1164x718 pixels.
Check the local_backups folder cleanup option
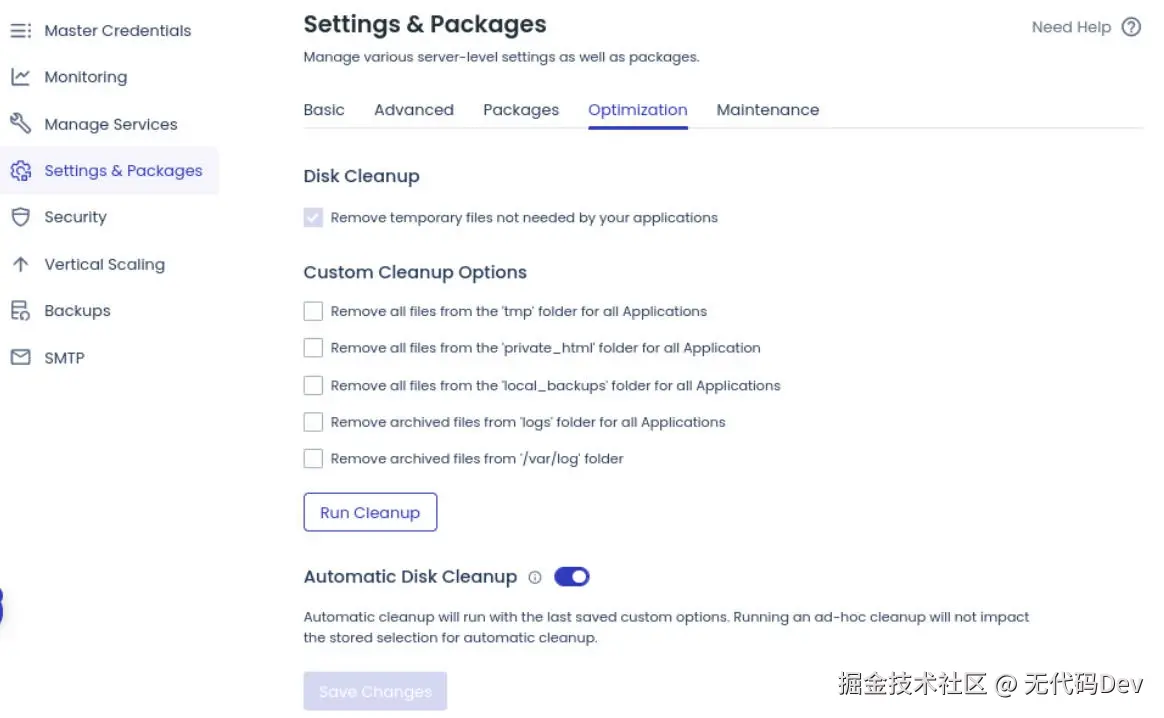pyautogui.click(x=312, y=385)
